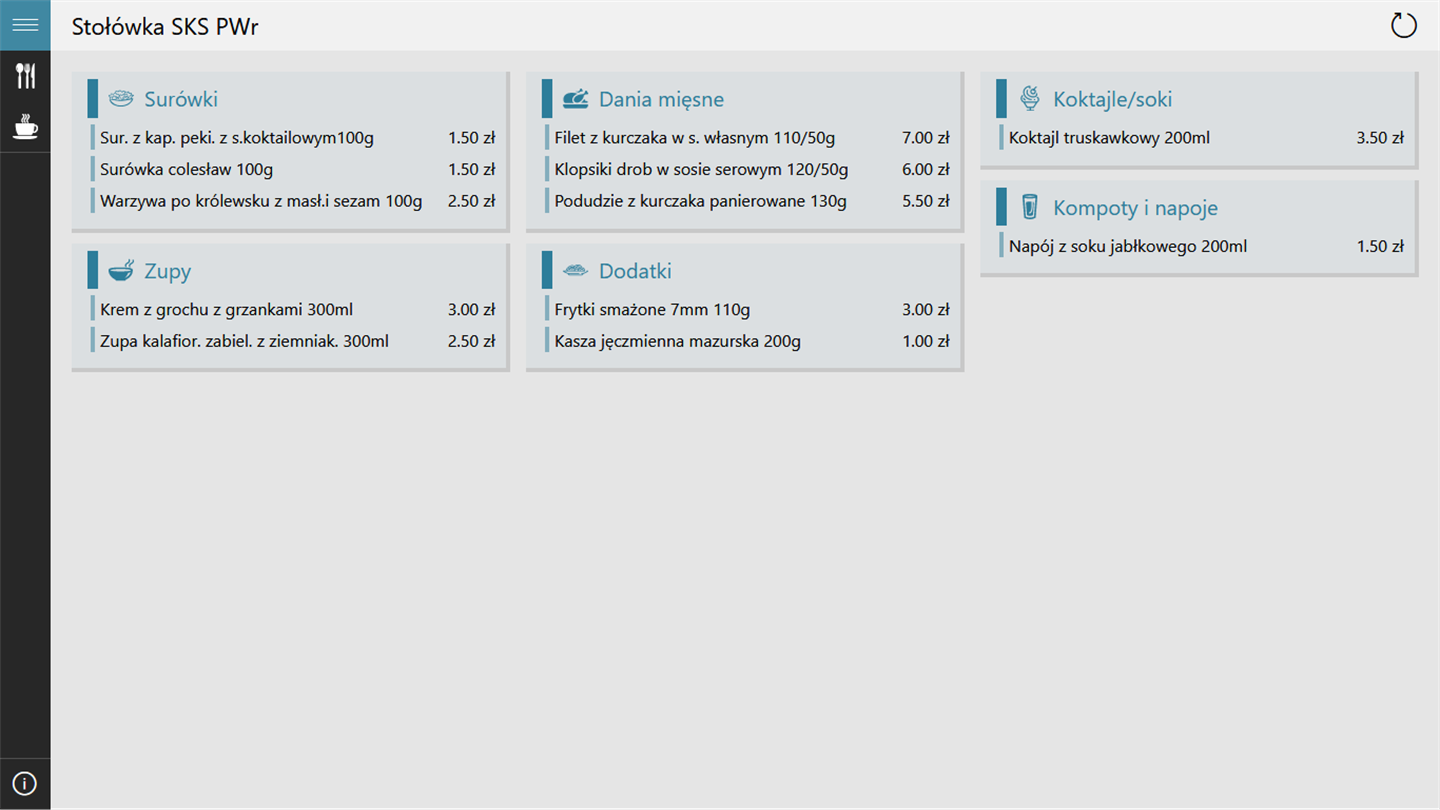Viewport: 1440px width, 810px height.
Task: Click the Surówki salad bowl icon
Action: pyautogui.click(x=121, y=98)
